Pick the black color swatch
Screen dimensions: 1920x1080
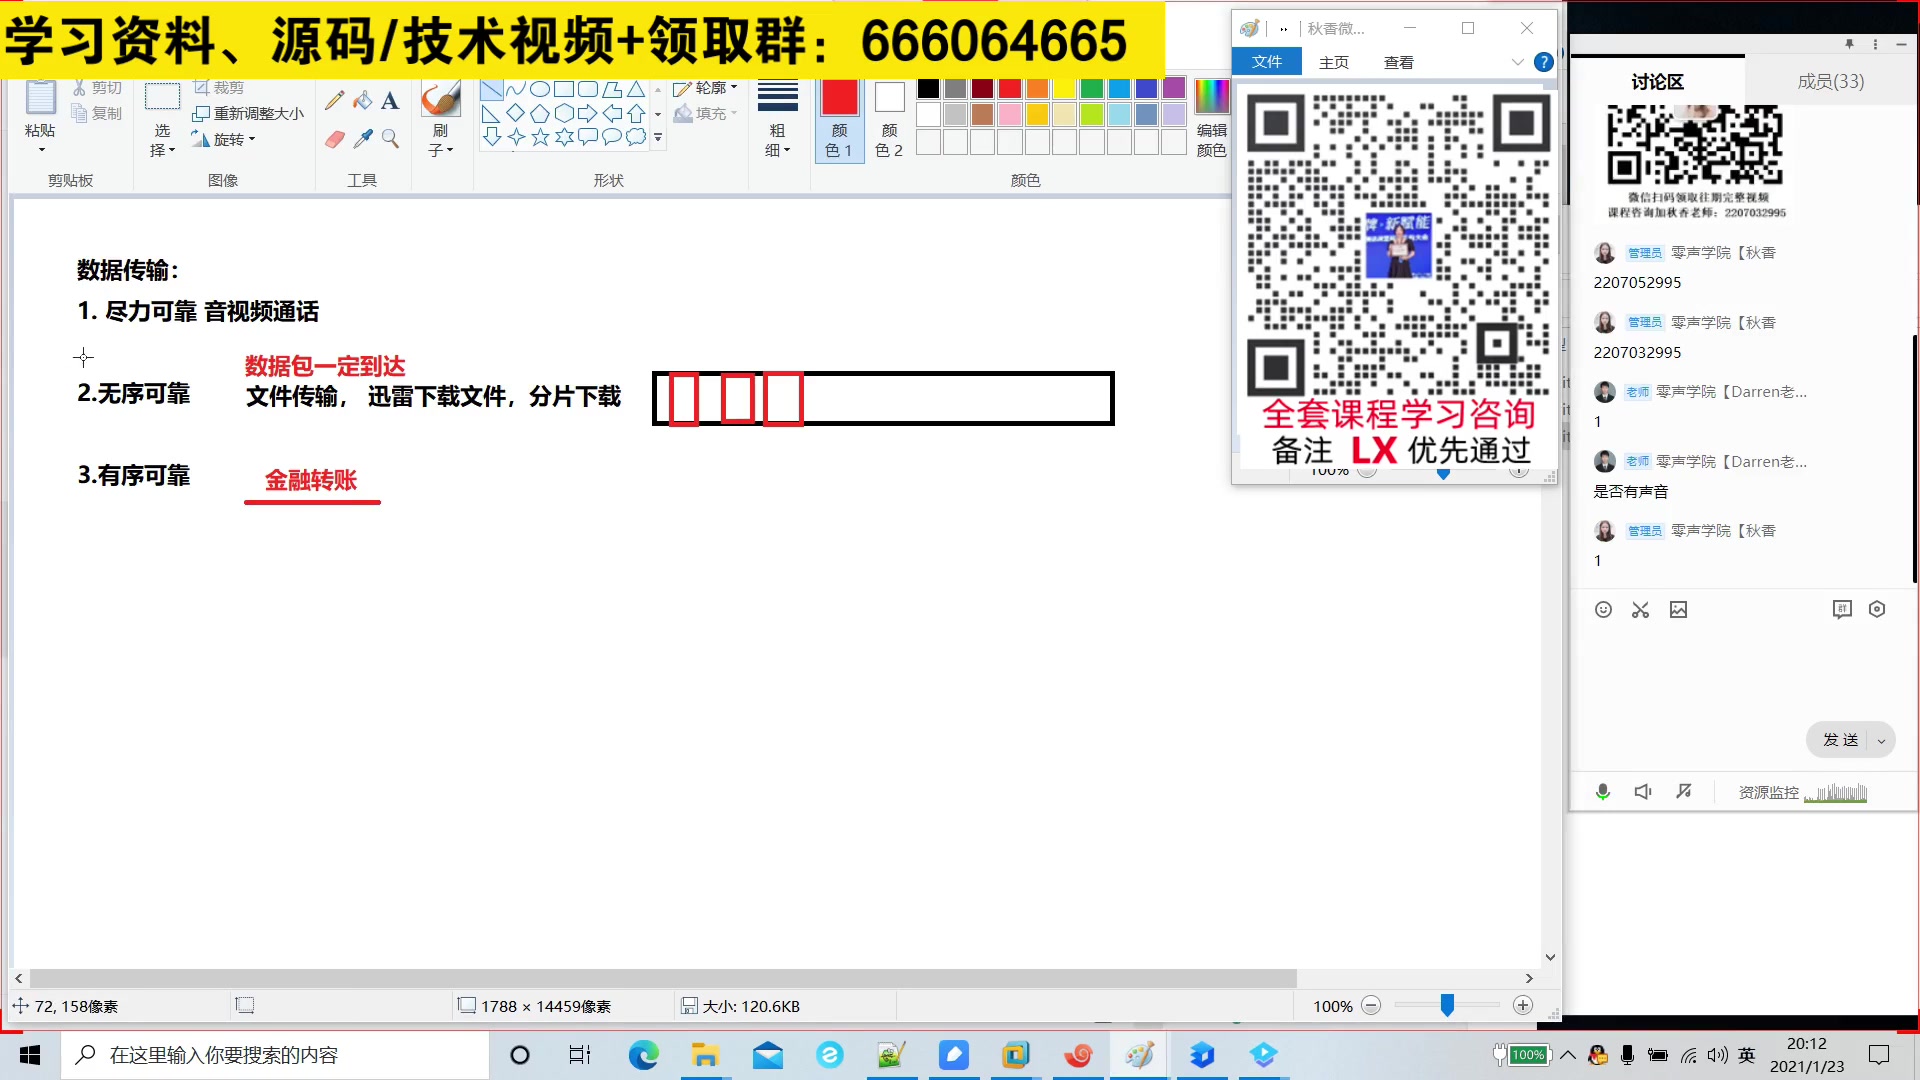click(928, 89)
